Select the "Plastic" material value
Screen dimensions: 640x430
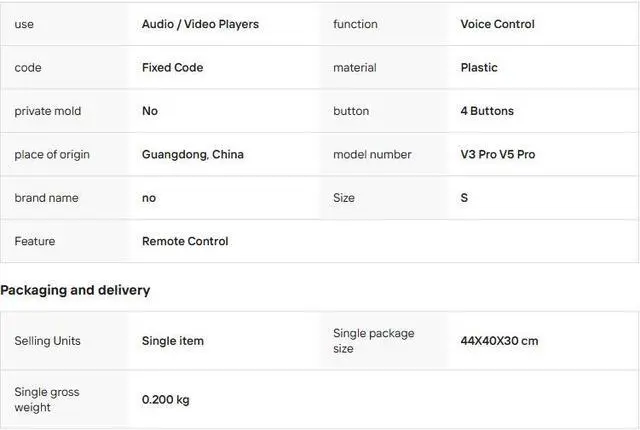coord(478,68)
